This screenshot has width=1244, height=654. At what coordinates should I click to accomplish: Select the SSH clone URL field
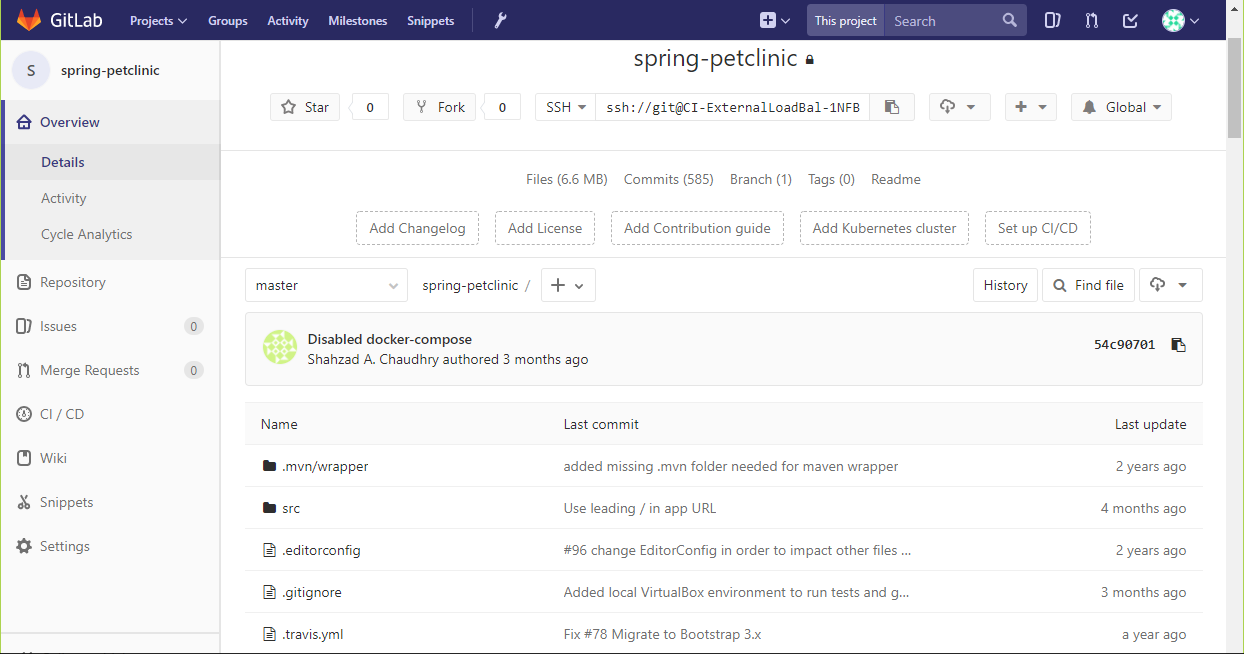[733, 107]
